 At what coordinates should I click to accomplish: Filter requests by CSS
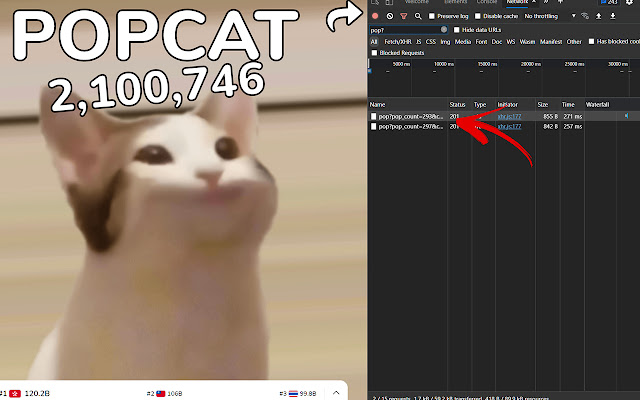[x=431, y=42]
